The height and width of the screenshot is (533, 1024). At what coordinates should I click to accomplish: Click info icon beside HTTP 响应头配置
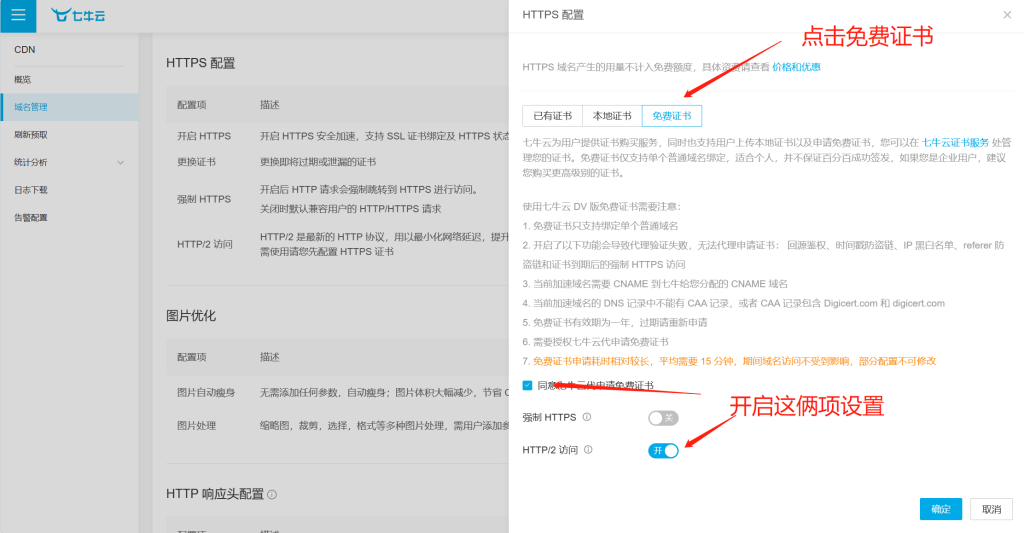(x=272, y=494)
